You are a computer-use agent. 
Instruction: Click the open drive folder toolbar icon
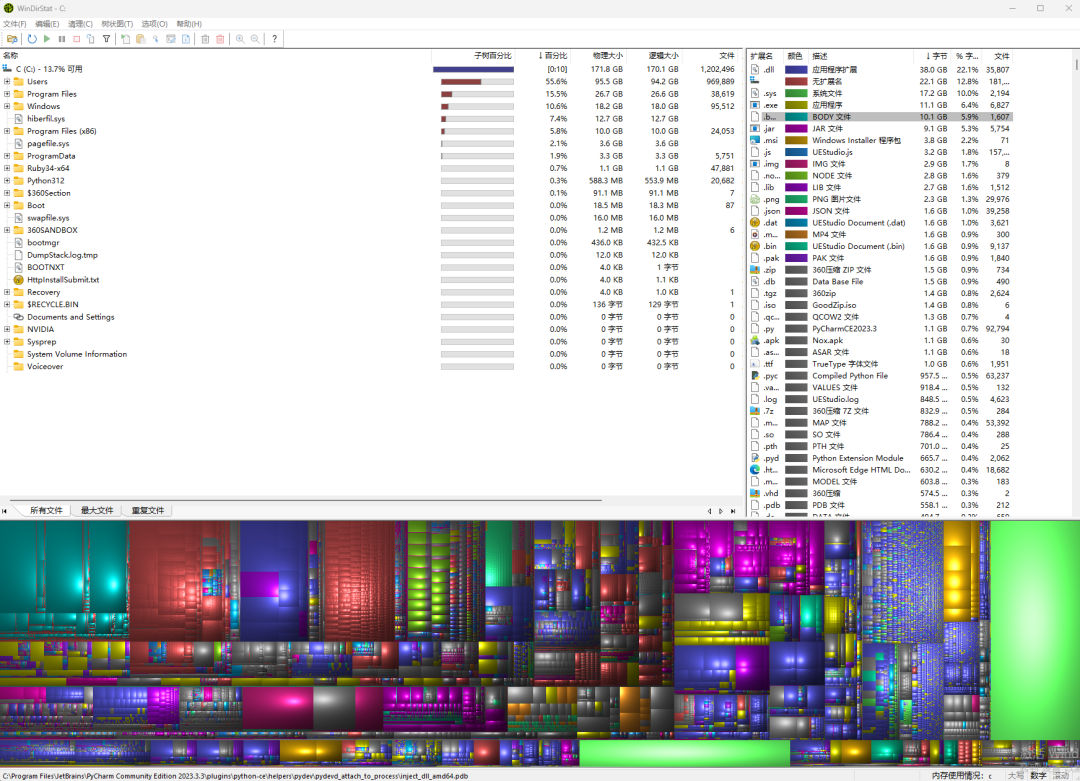(x=11, y=39)
